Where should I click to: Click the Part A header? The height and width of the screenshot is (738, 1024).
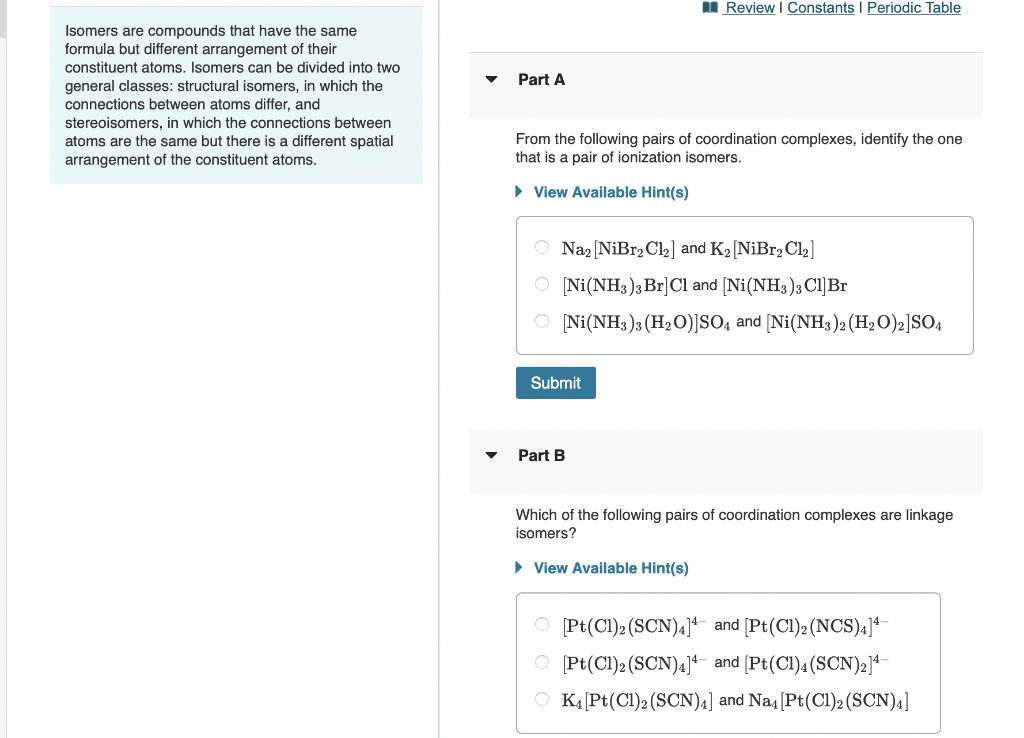point(541,79)
